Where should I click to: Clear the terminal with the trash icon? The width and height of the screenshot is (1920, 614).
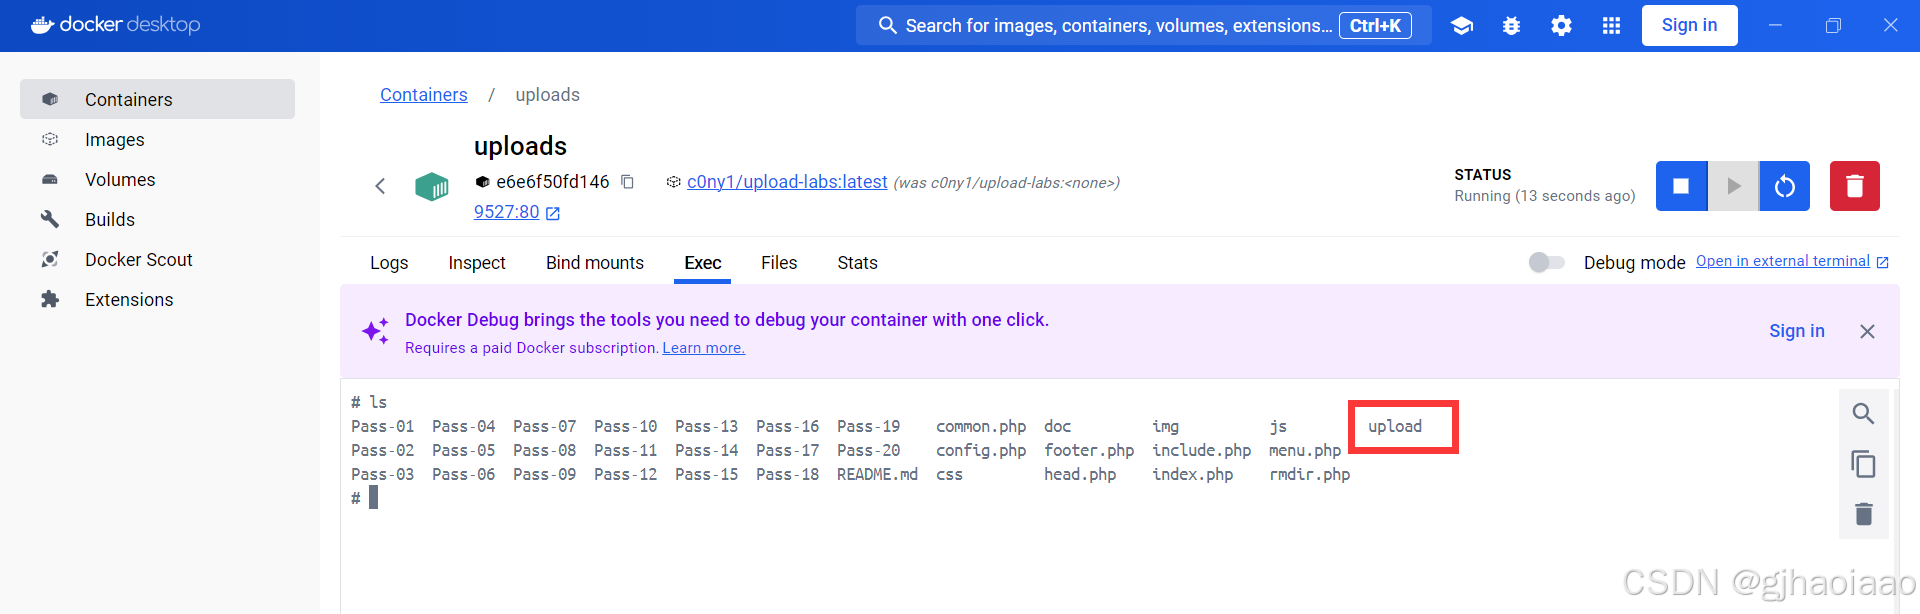(1863, 514)
